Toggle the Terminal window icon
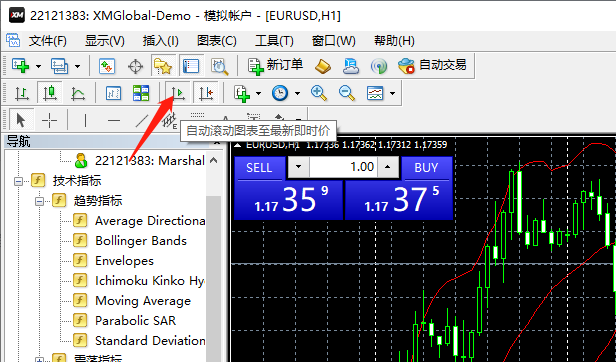 [x=191, y=66]
